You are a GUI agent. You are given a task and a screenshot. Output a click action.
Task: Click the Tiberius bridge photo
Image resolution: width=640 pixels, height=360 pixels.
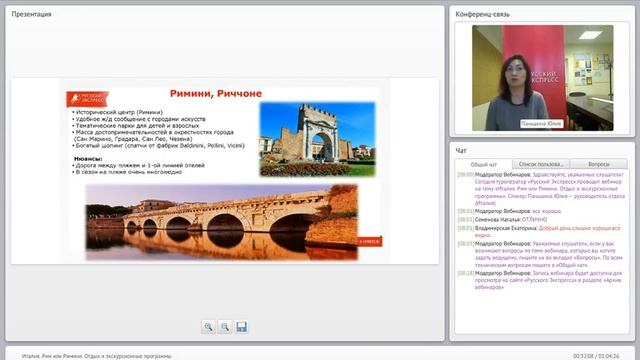pos(222,222)
